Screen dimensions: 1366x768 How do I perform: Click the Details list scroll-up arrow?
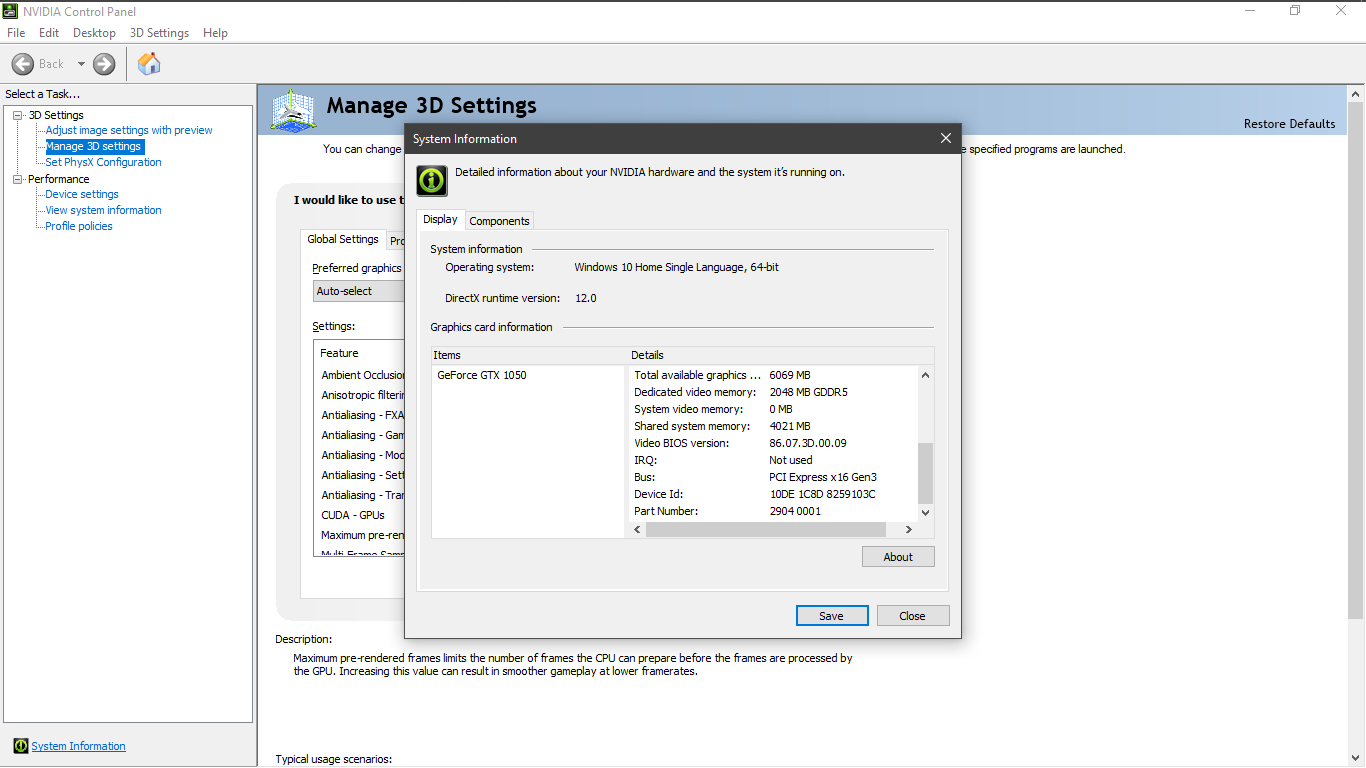(x=925, y=375)
